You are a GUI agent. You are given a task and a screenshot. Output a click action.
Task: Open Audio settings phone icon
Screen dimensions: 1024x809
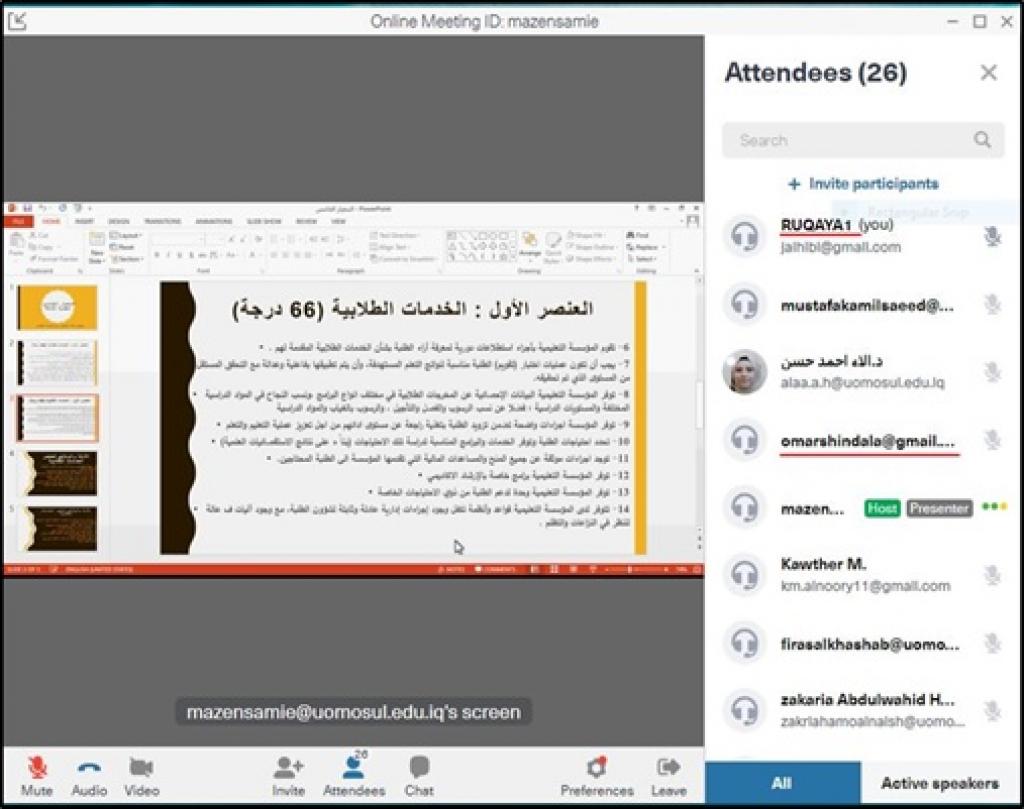[89, 768]
